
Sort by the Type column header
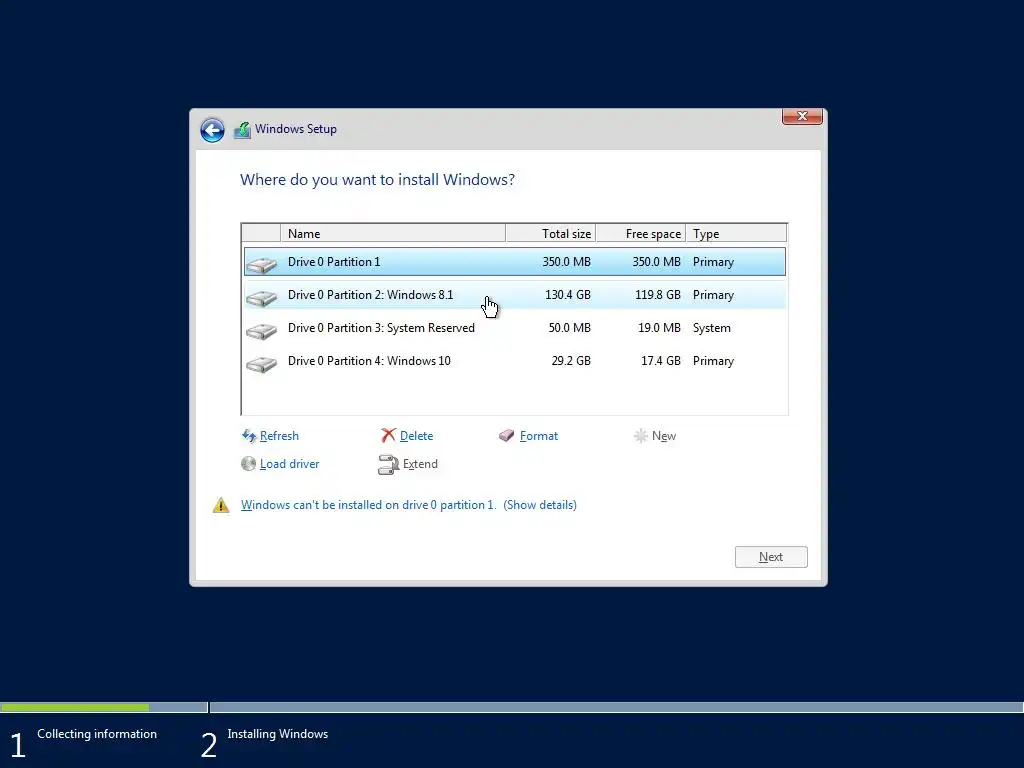tap(736, 233)
